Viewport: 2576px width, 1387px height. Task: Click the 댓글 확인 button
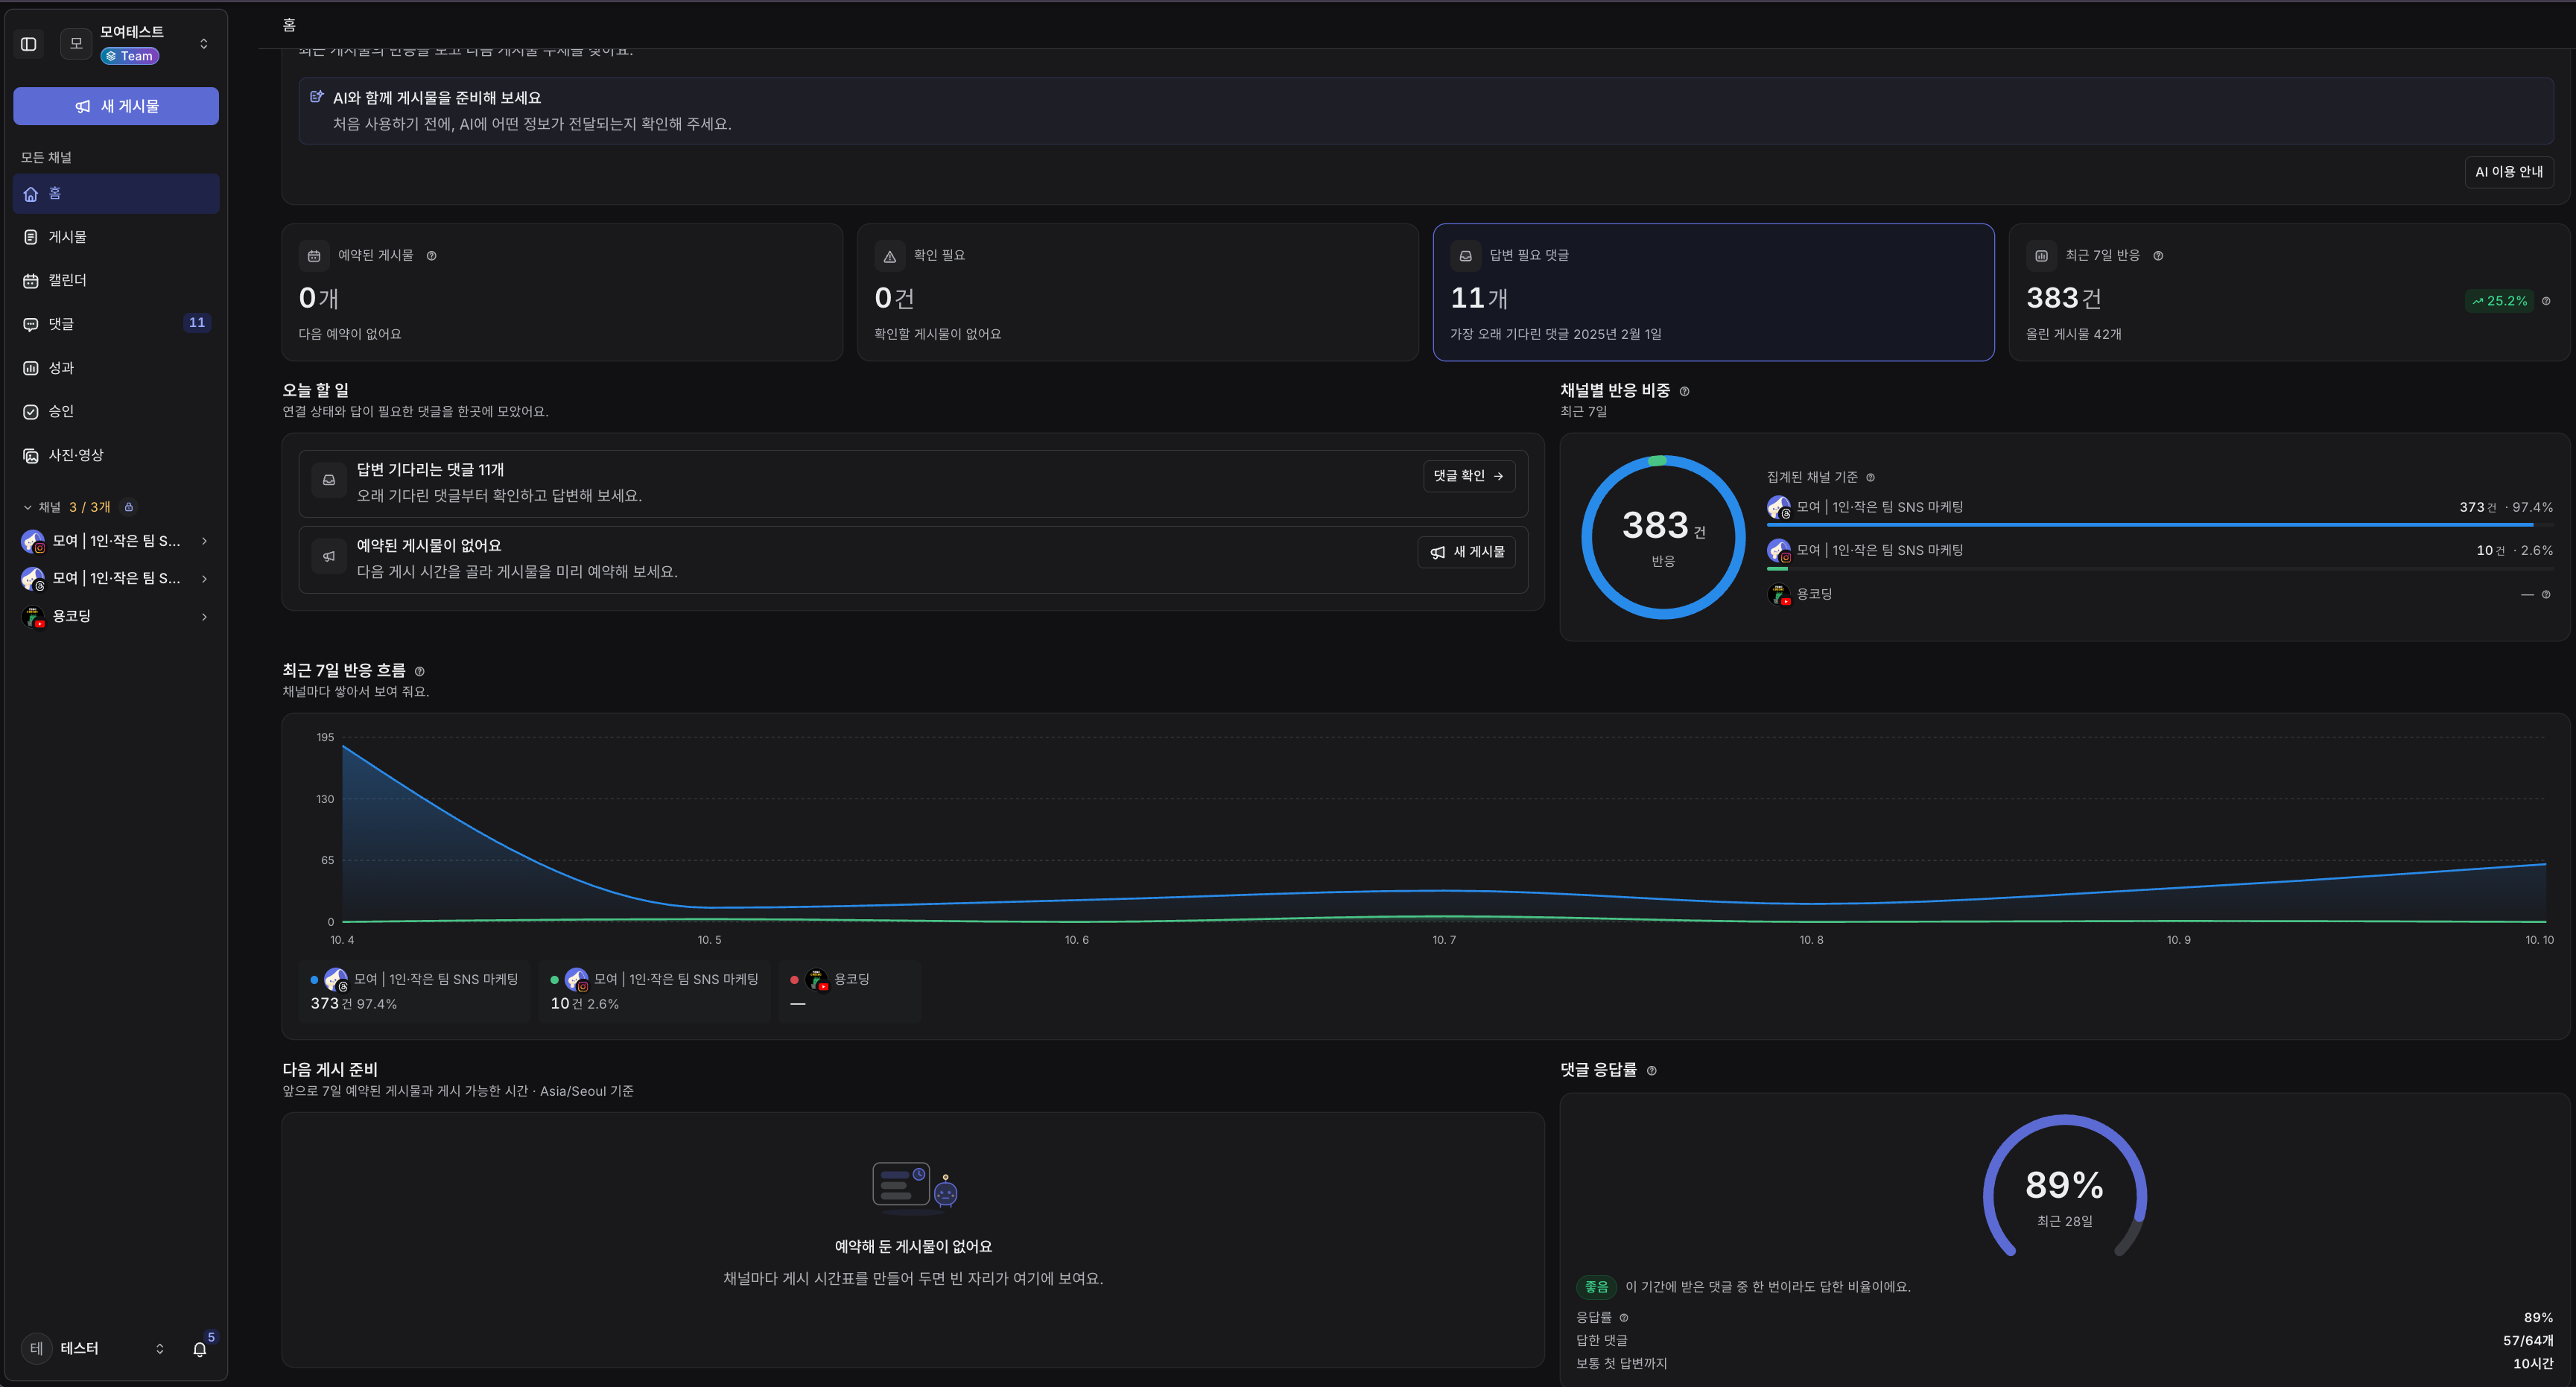tap(1468, 476)
